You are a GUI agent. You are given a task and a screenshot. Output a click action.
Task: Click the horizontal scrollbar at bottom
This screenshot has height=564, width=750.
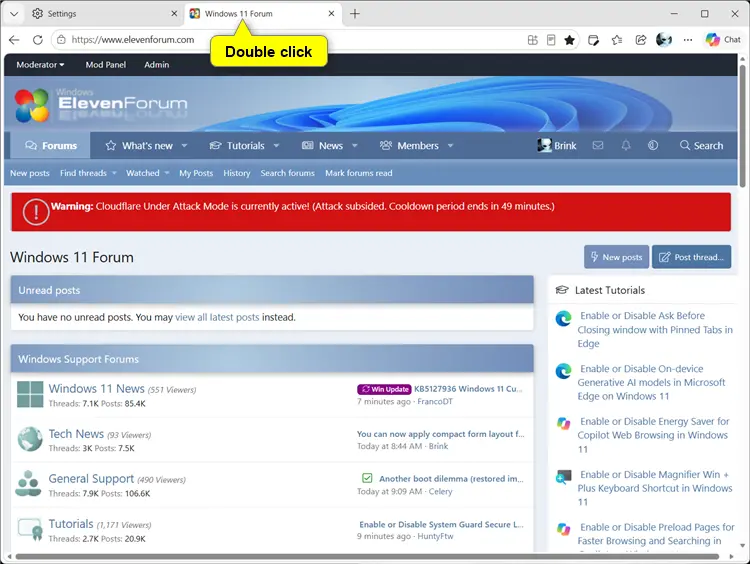367,556
